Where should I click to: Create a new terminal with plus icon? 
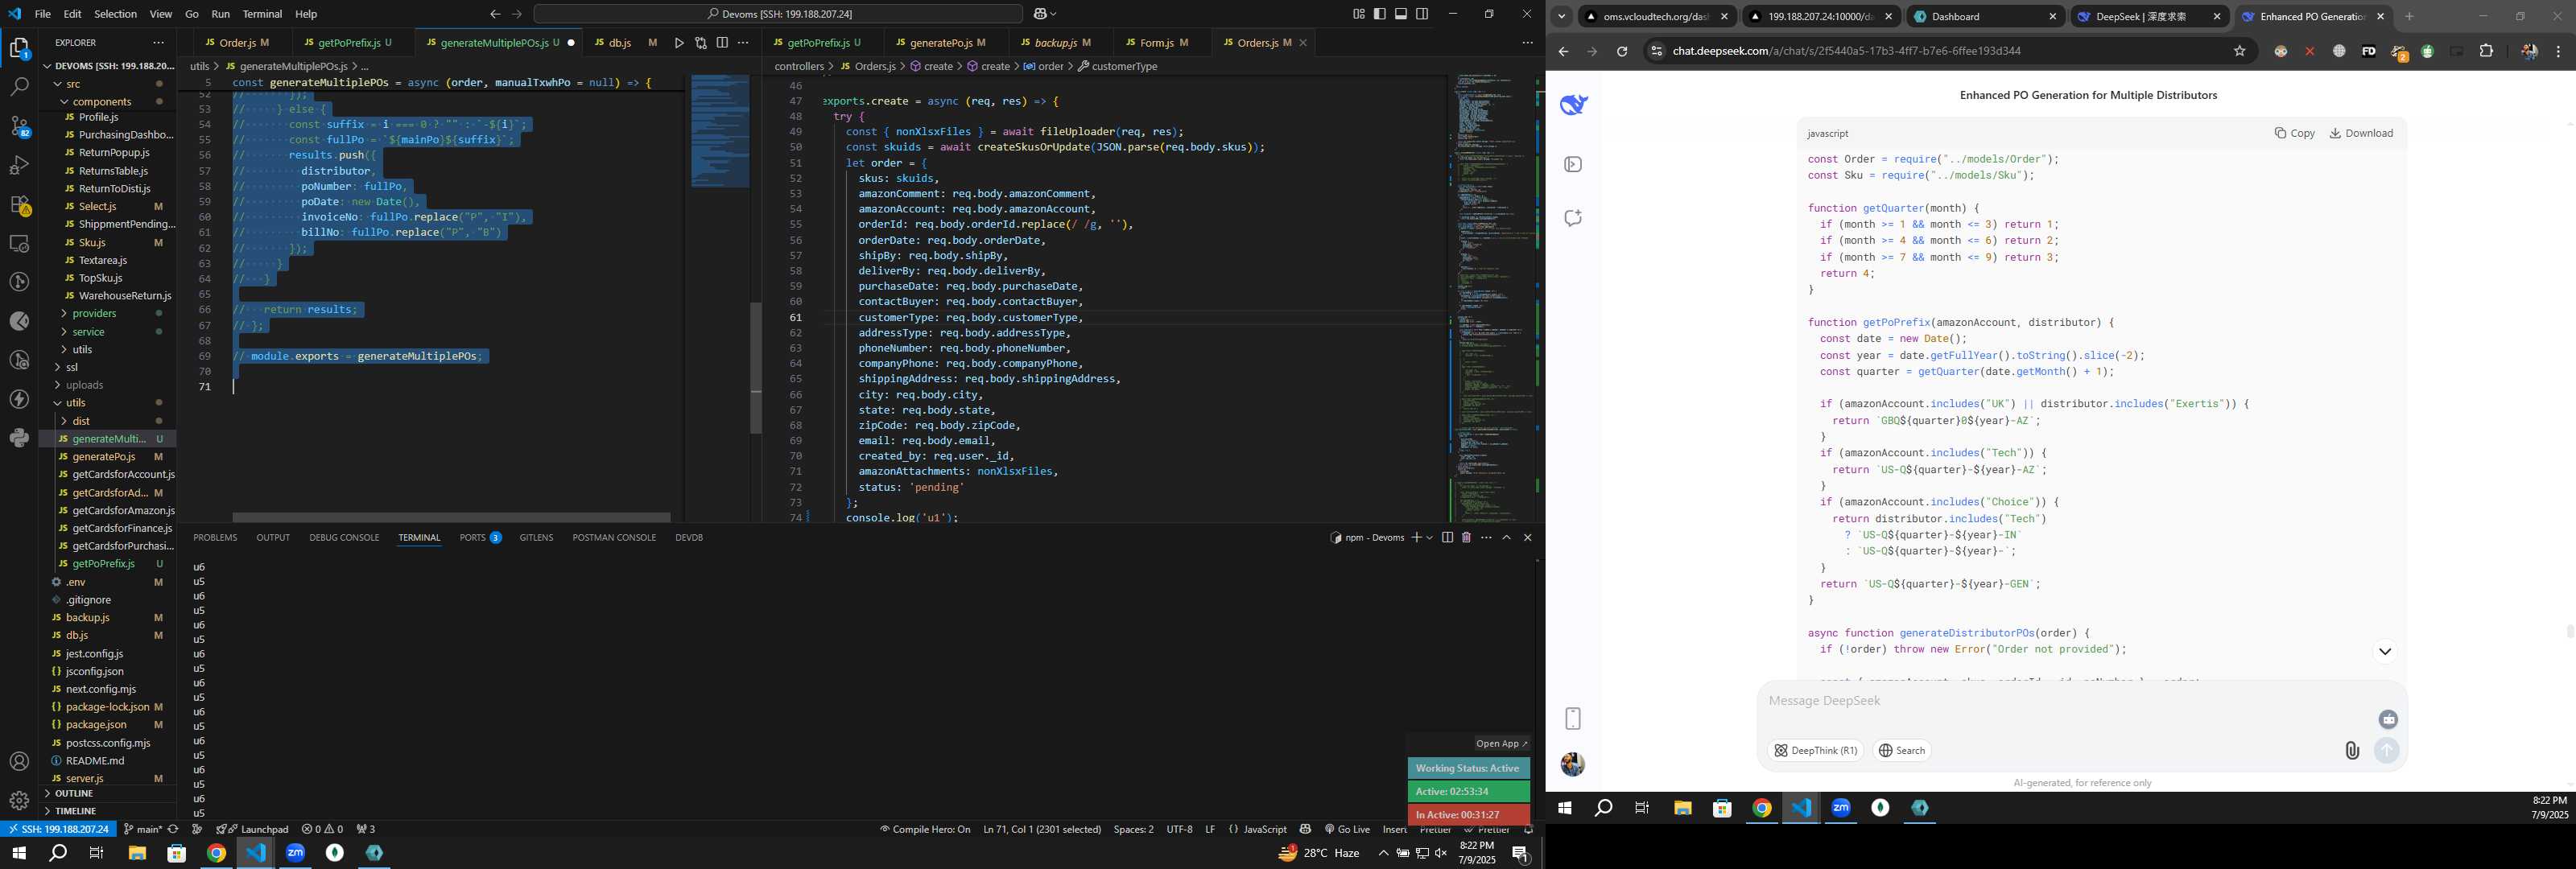[x=1416, y=537]
